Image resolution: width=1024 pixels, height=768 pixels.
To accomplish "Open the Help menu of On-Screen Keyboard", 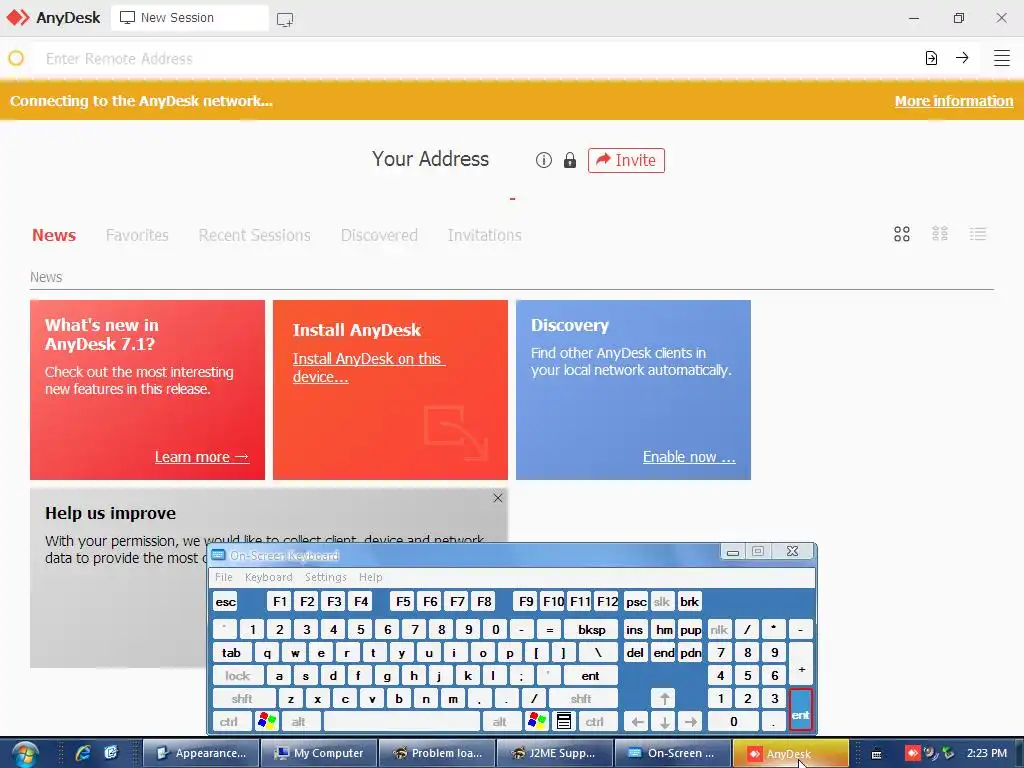I will [370, 577].
